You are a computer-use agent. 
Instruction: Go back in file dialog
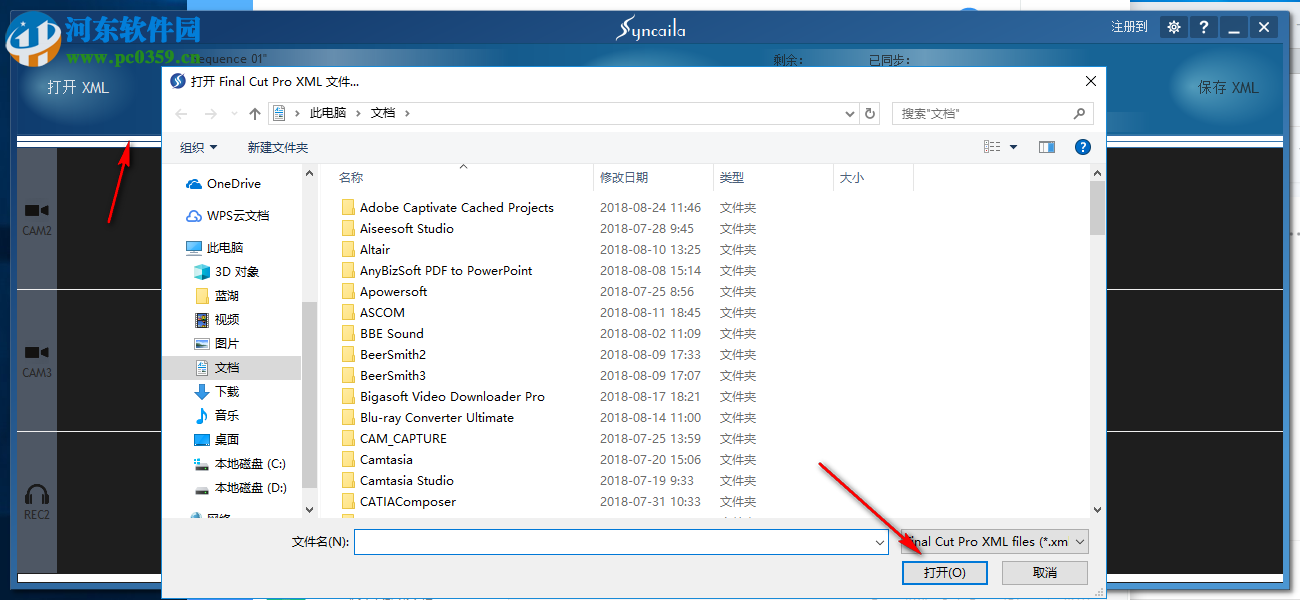[181, 114]
